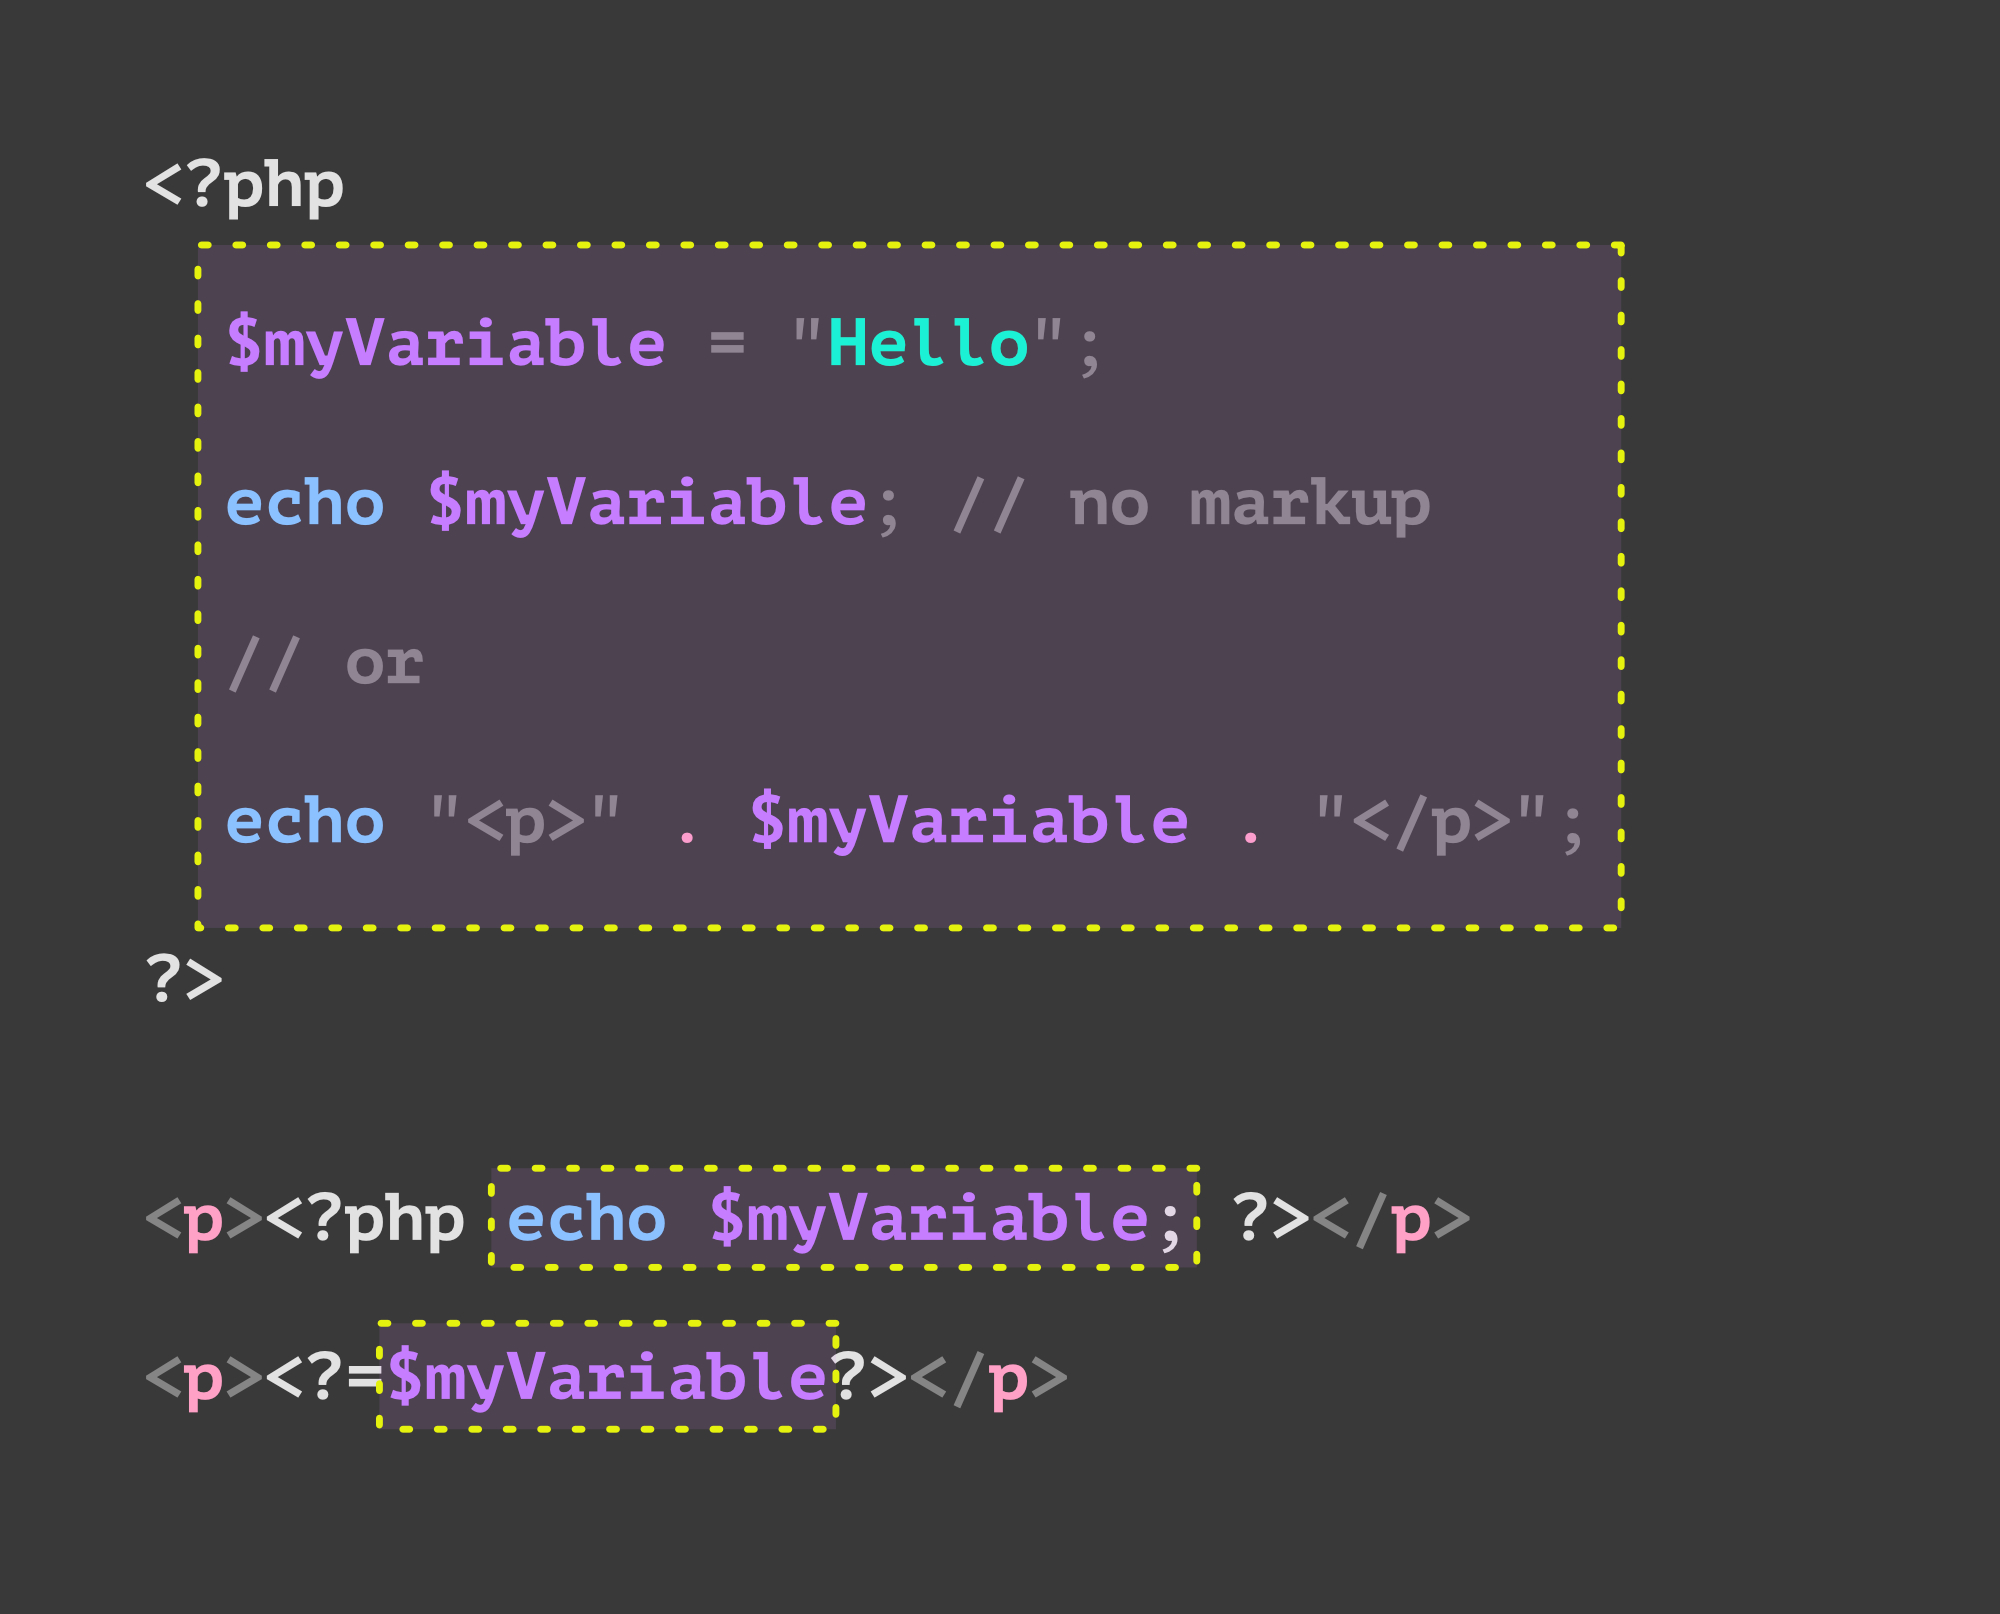Click the '// no markup' comment
2000x1614 pixels.
1191,503
